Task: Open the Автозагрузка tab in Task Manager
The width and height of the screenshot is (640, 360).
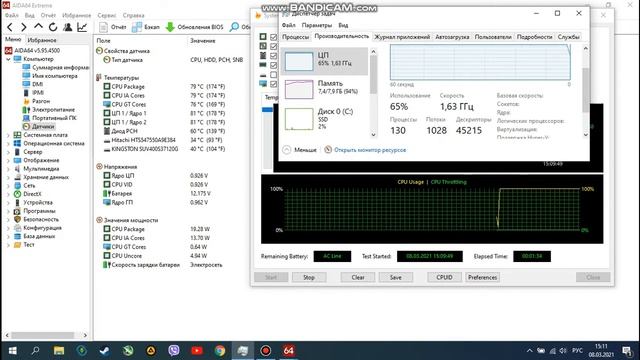Action: pyautogui.click(x=452, y=37)
